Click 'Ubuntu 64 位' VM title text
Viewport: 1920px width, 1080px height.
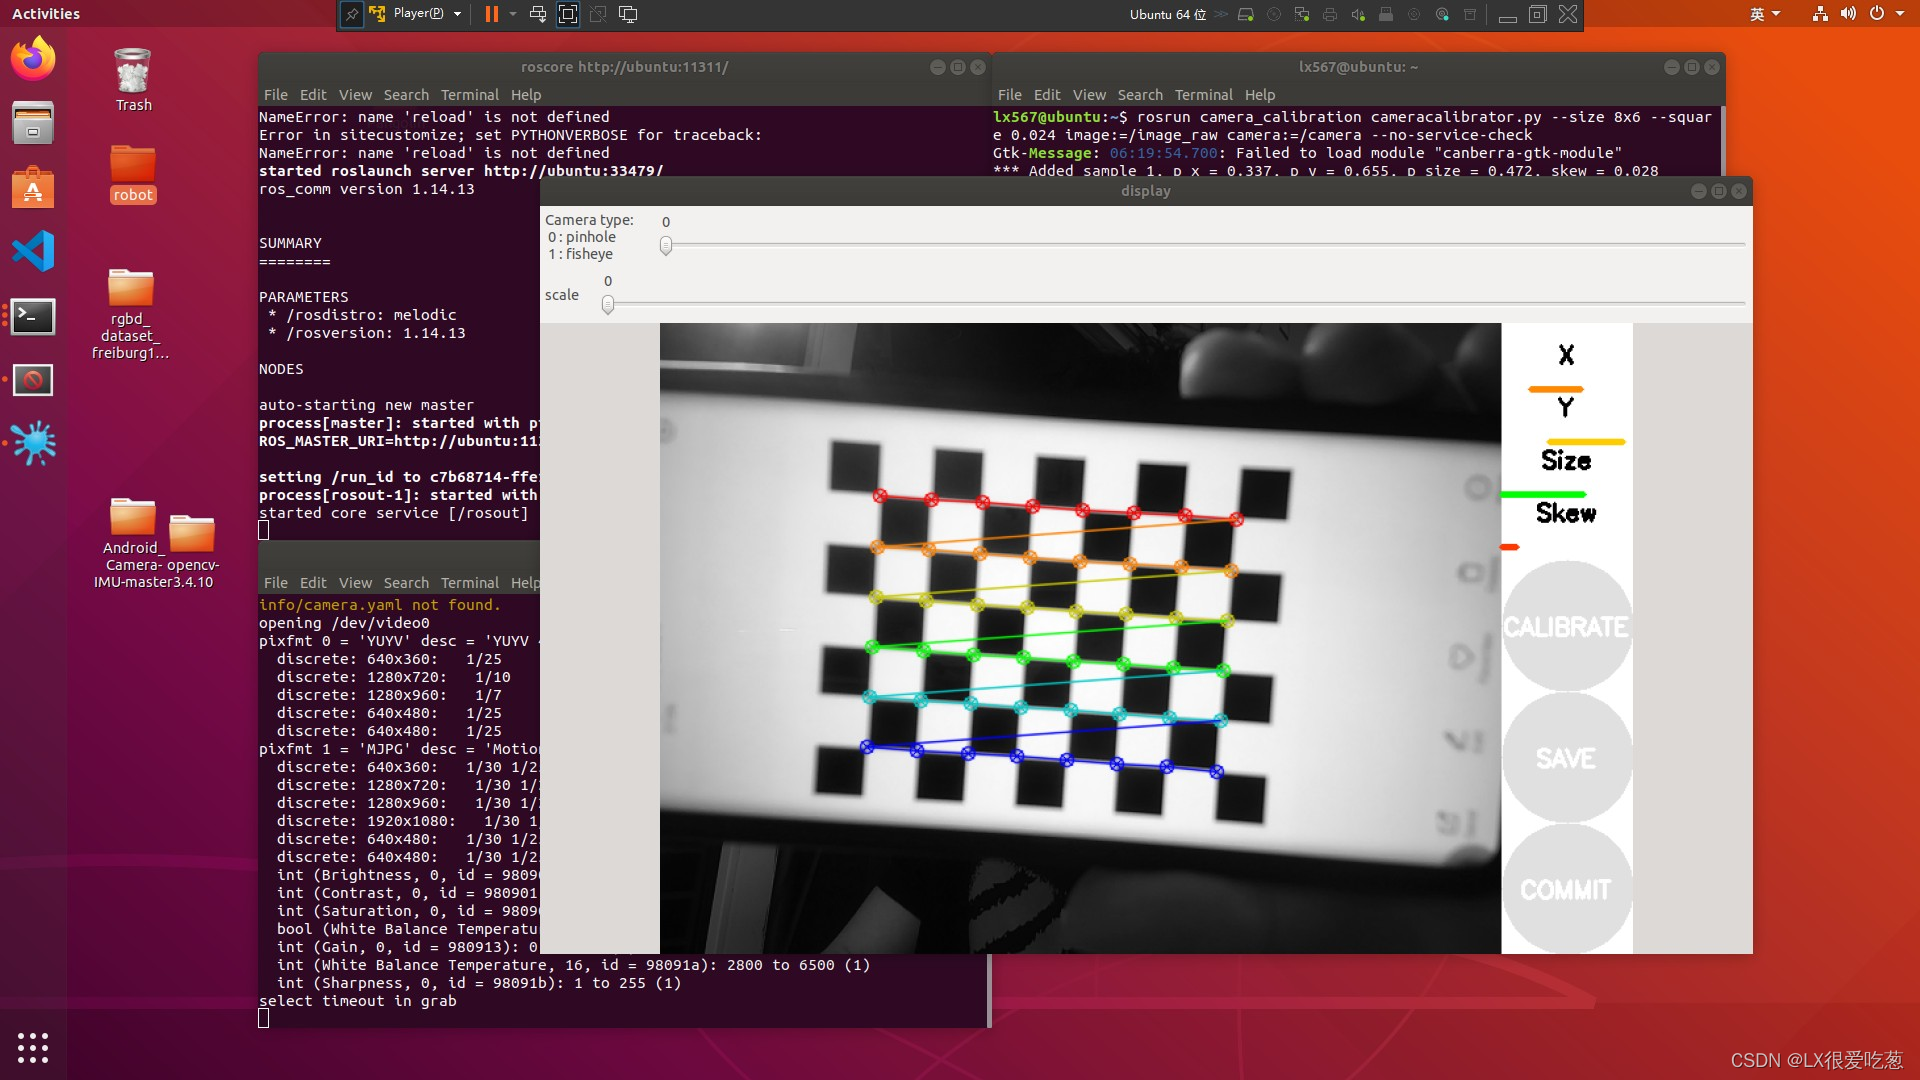click(x=1168, y=14)
